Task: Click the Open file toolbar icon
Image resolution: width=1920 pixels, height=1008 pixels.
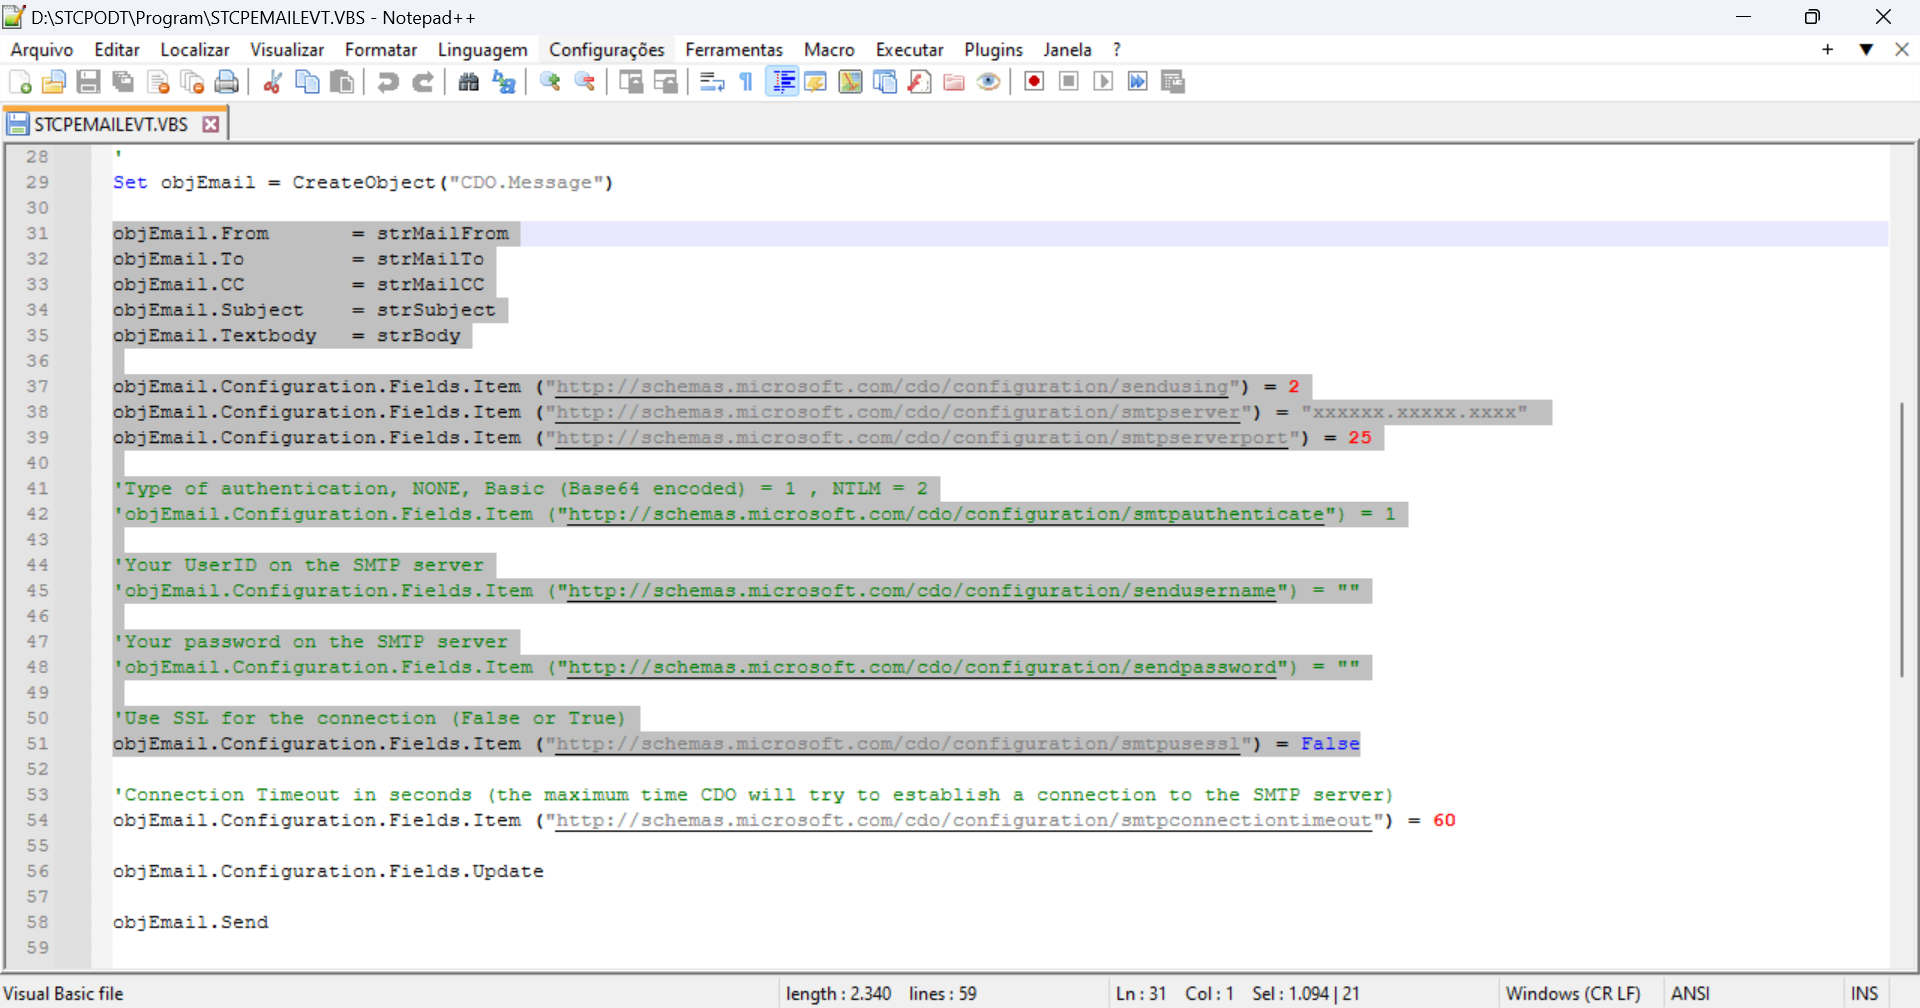Action: click(x=54, y=82)
